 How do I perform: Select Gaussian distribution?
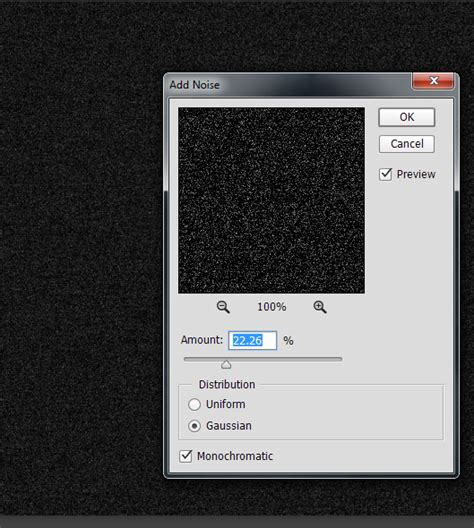click(194, 426)
